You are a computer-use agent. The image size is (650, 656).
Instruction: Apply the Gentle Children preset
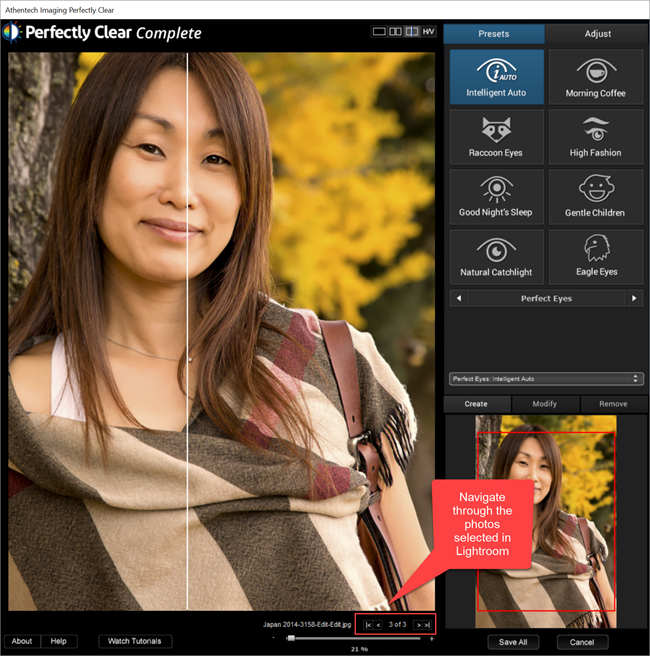tap(596, 197)
